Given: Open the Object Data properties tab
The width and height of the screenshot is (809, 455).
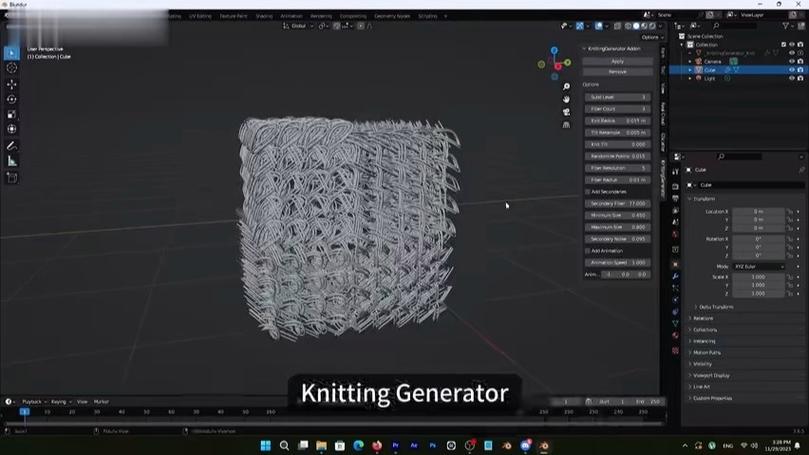Looking at the screenshot, I should pos(675,323).
